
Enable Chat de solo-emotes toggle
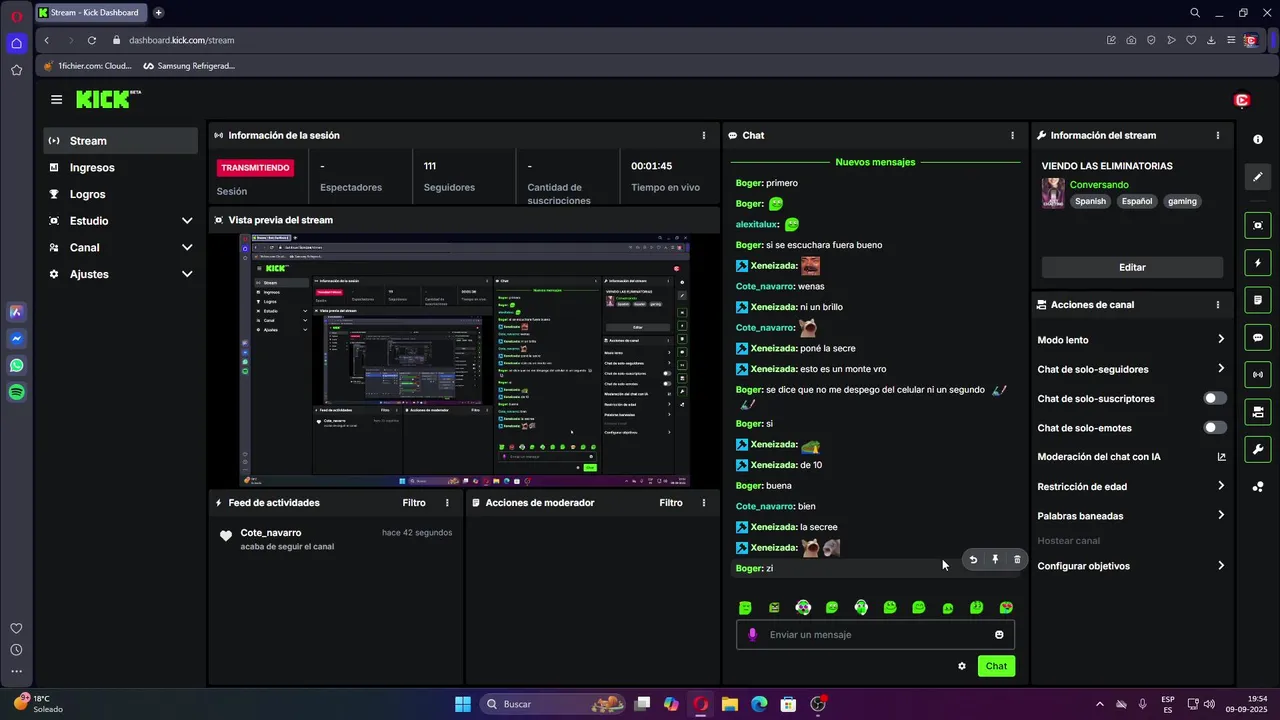pyautogui.click(x=1215, y=427)
